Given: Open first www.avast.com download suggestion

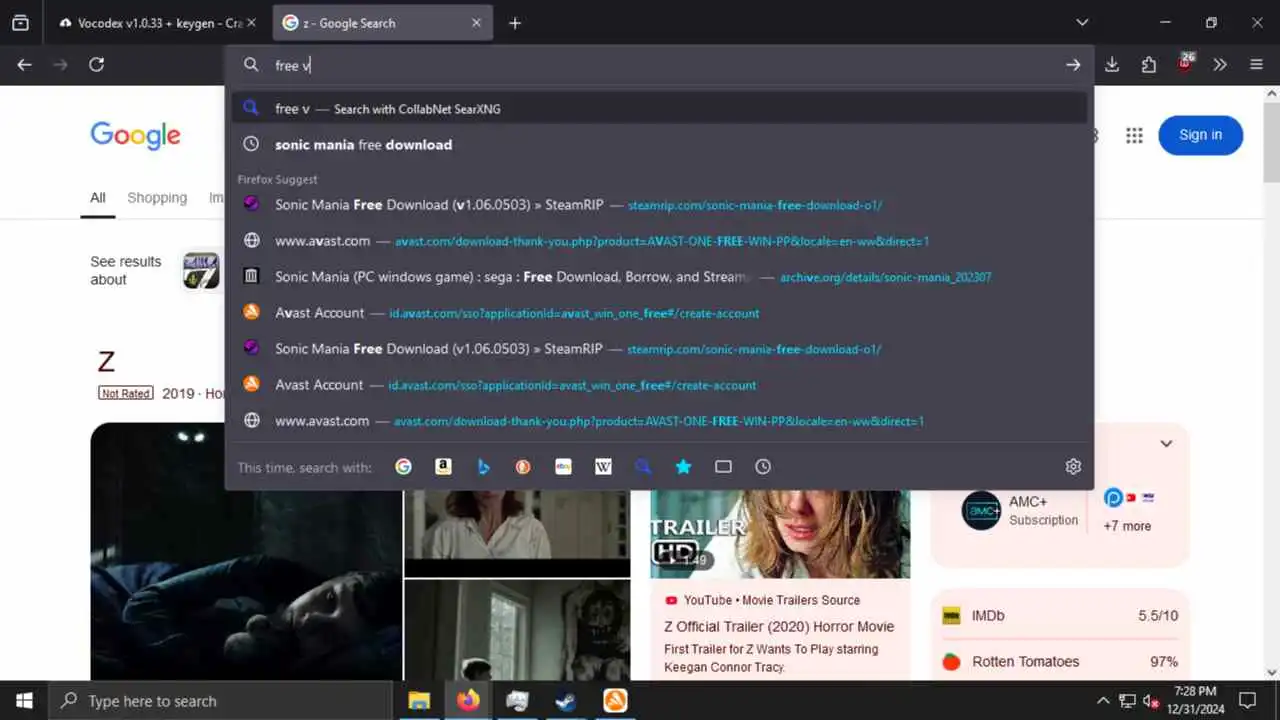Looking at the screenshot, I should (x=660, y=241).
